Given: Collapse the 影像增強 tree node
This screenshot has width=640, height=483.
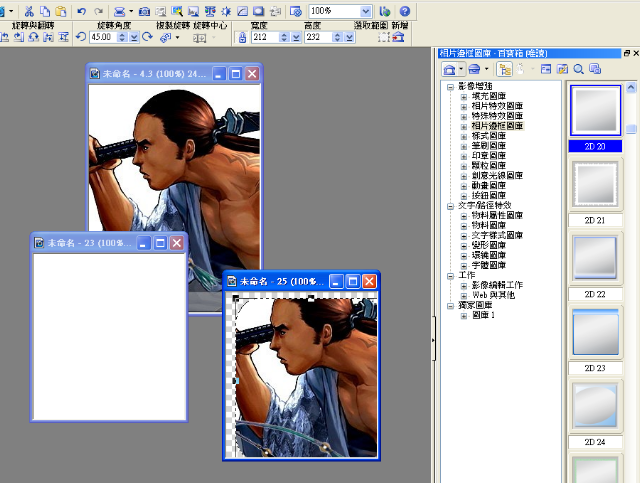Looking at the screenshot, I should click(x=450, y=87).
